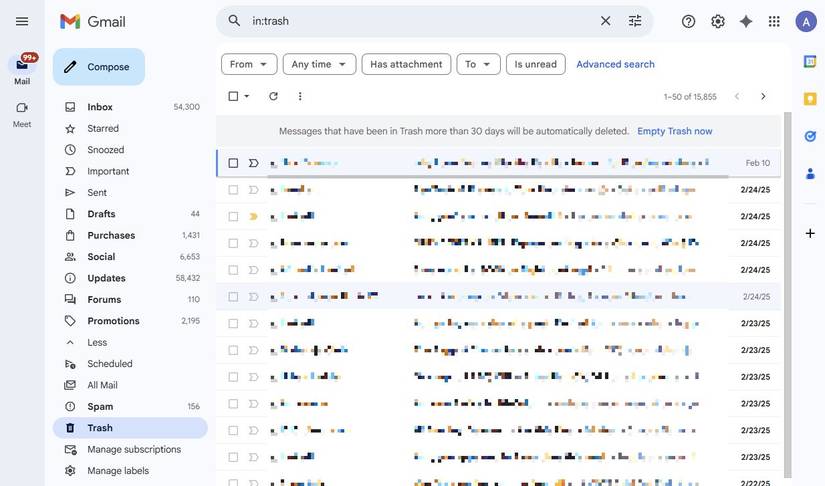Switch to Meet in the left rail
825x486 pixels.
coord(22,114)
